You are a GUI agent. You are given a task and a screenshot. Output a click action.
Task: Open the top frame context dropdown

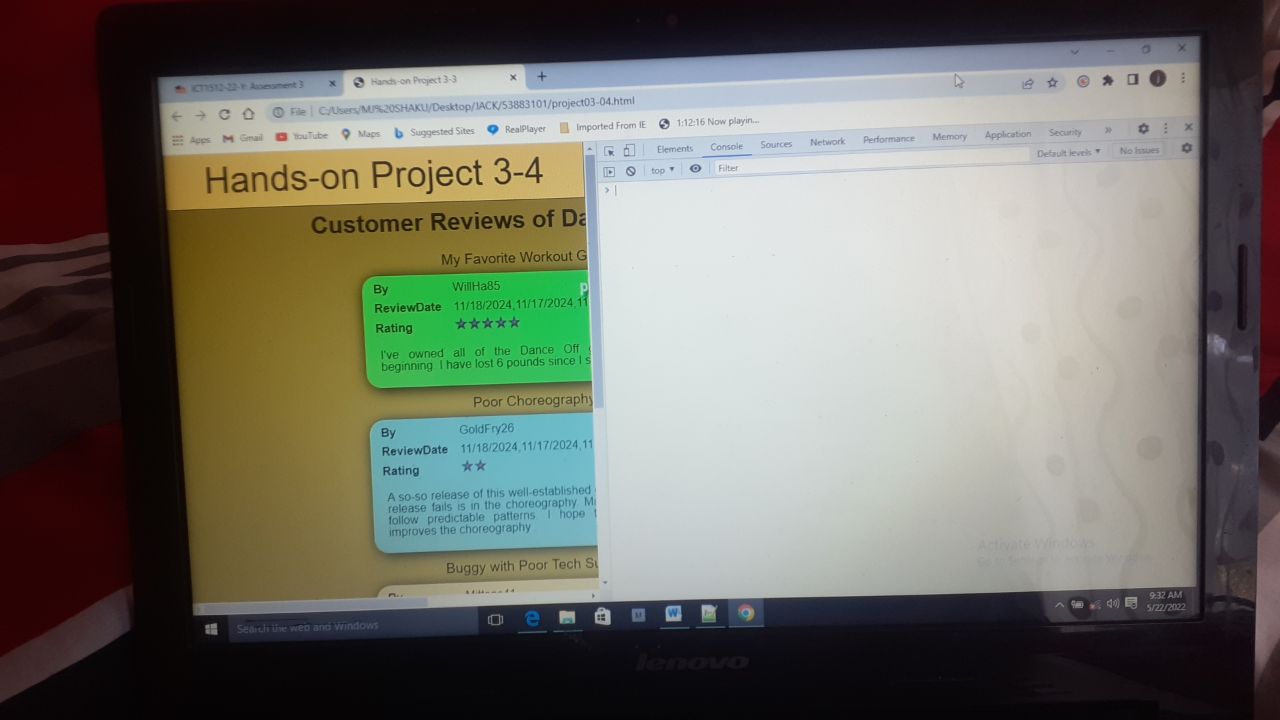pyautogui.click(x=660, y=170)
